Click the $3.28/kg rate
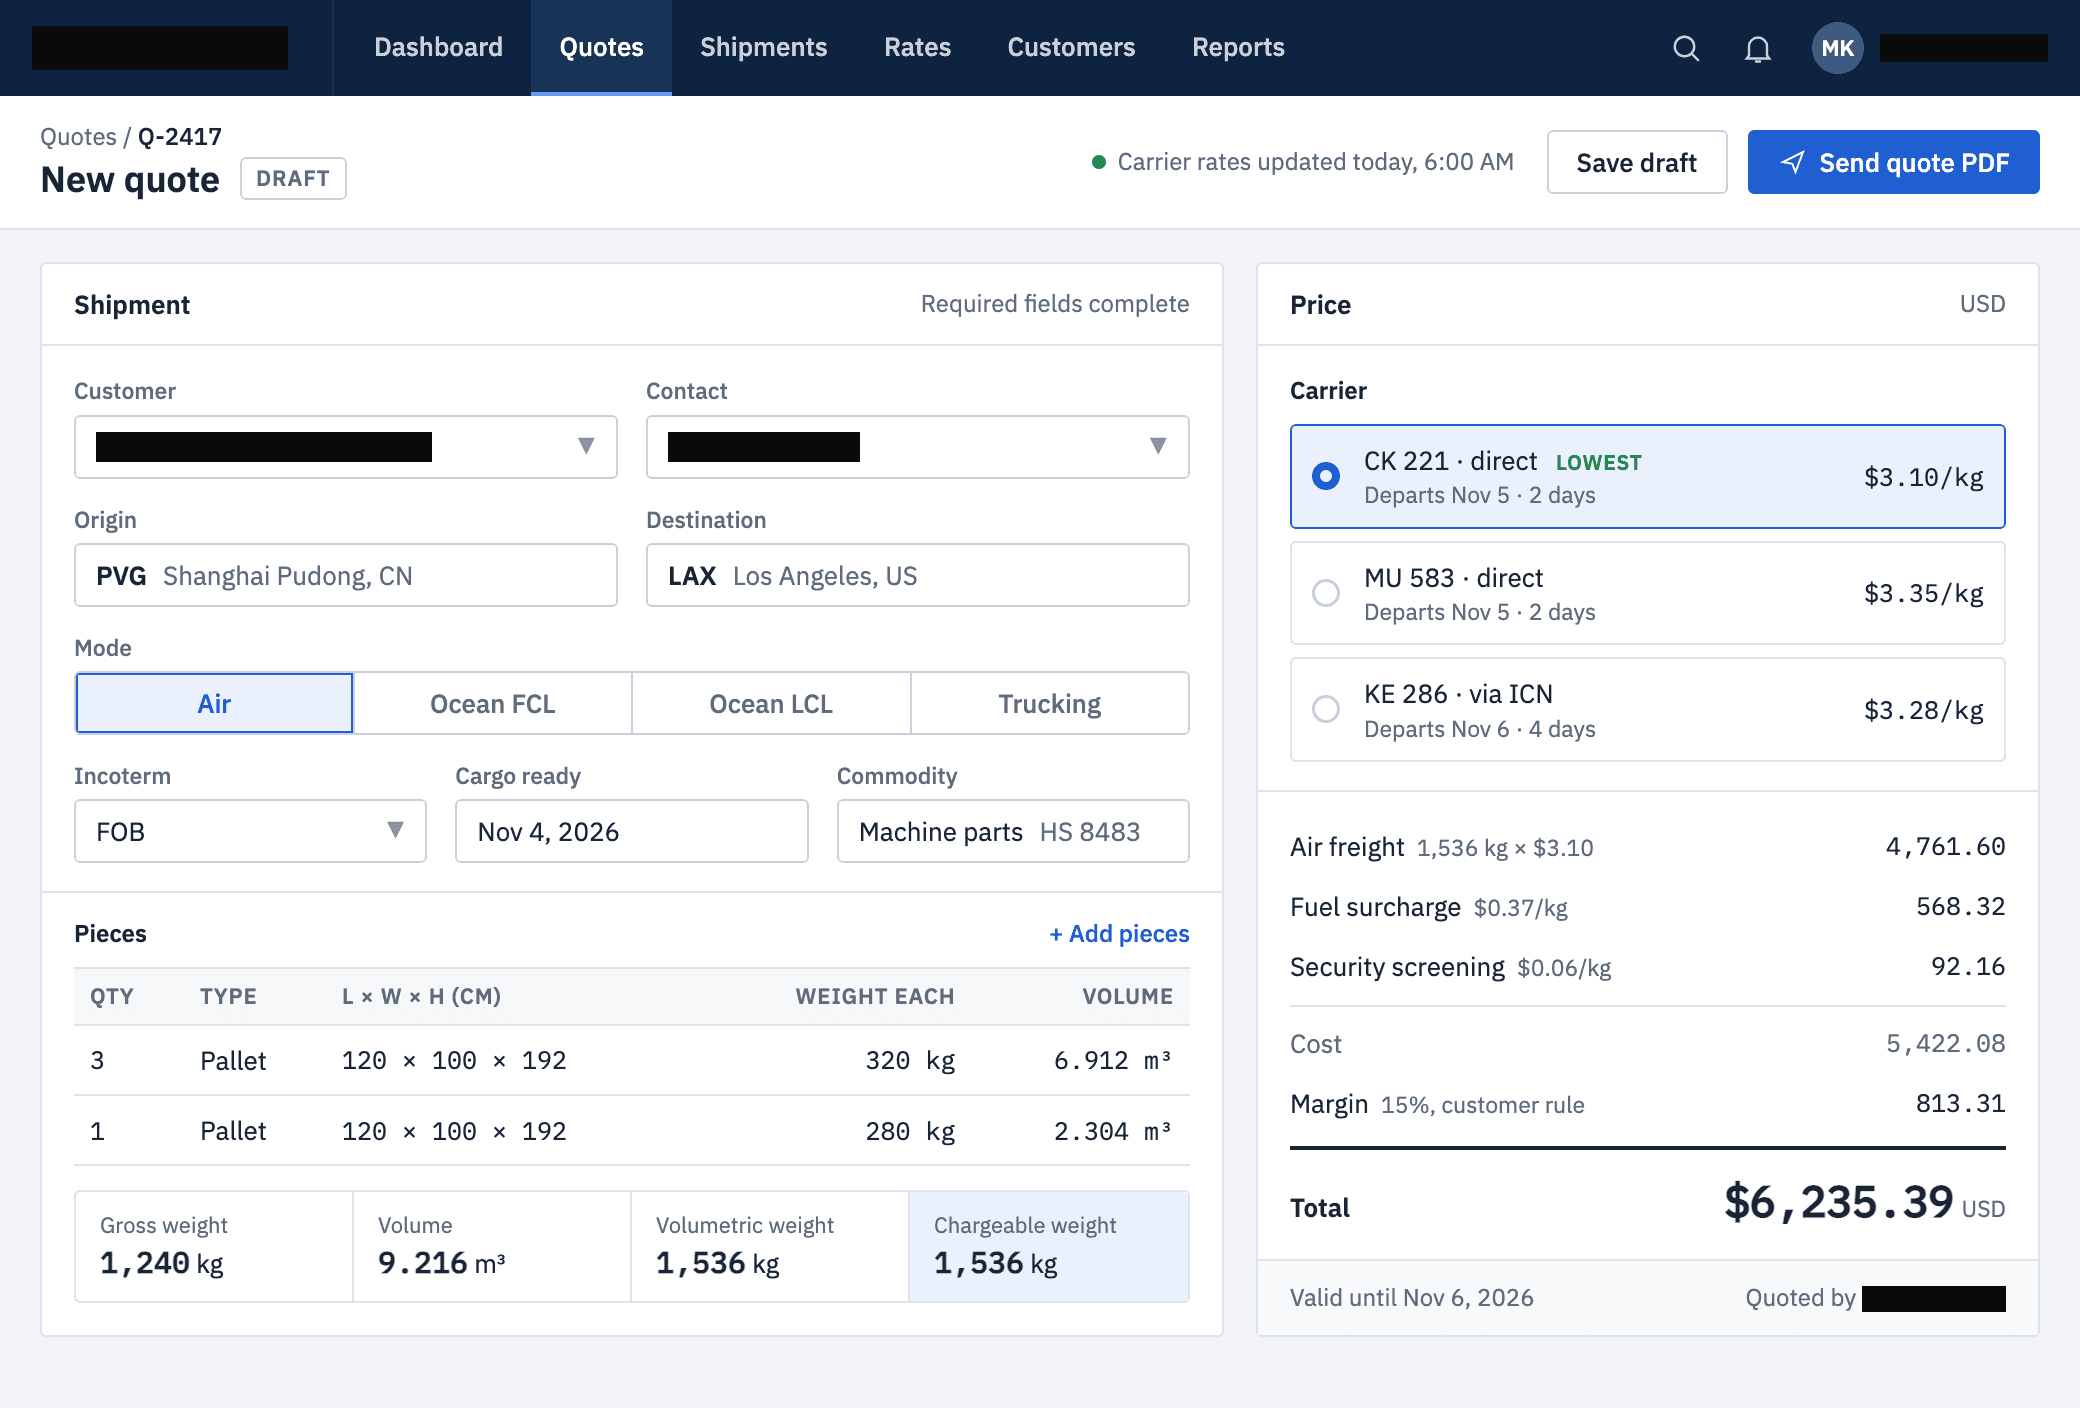 click(1924, 710)
